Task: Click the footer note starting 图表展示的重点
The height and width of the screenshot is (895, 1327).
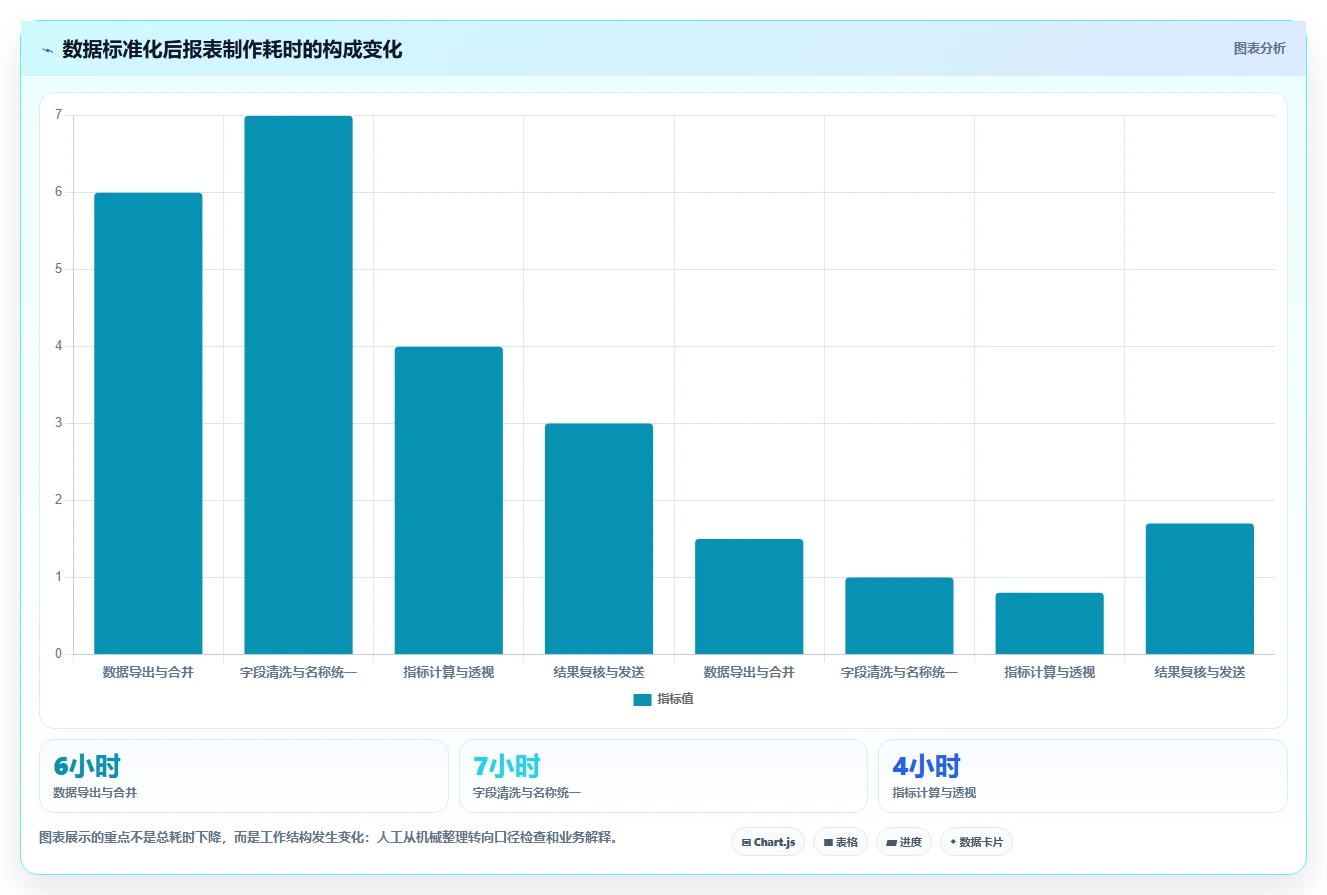Action: [328, 838]
